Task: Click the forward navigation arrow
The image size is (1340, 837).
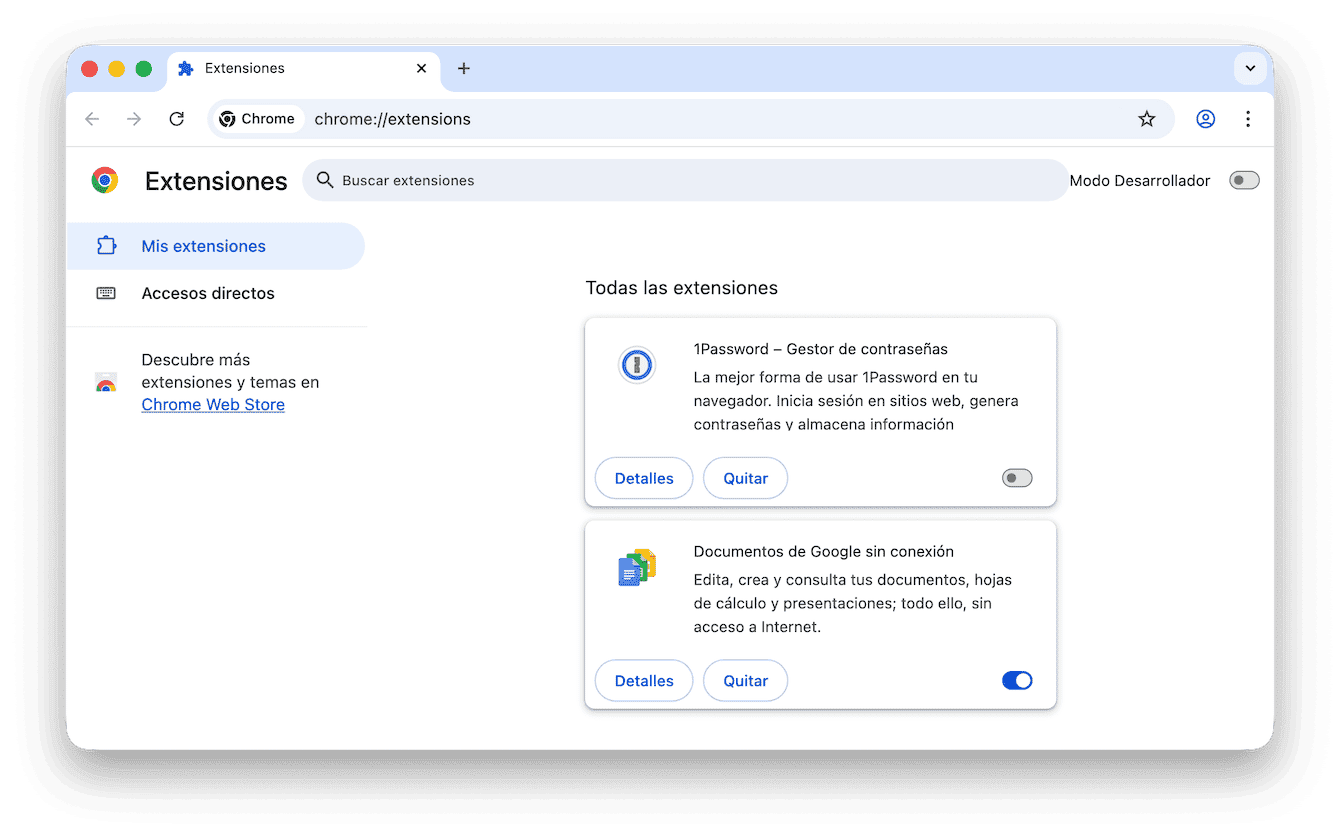Action: point(134,119)
